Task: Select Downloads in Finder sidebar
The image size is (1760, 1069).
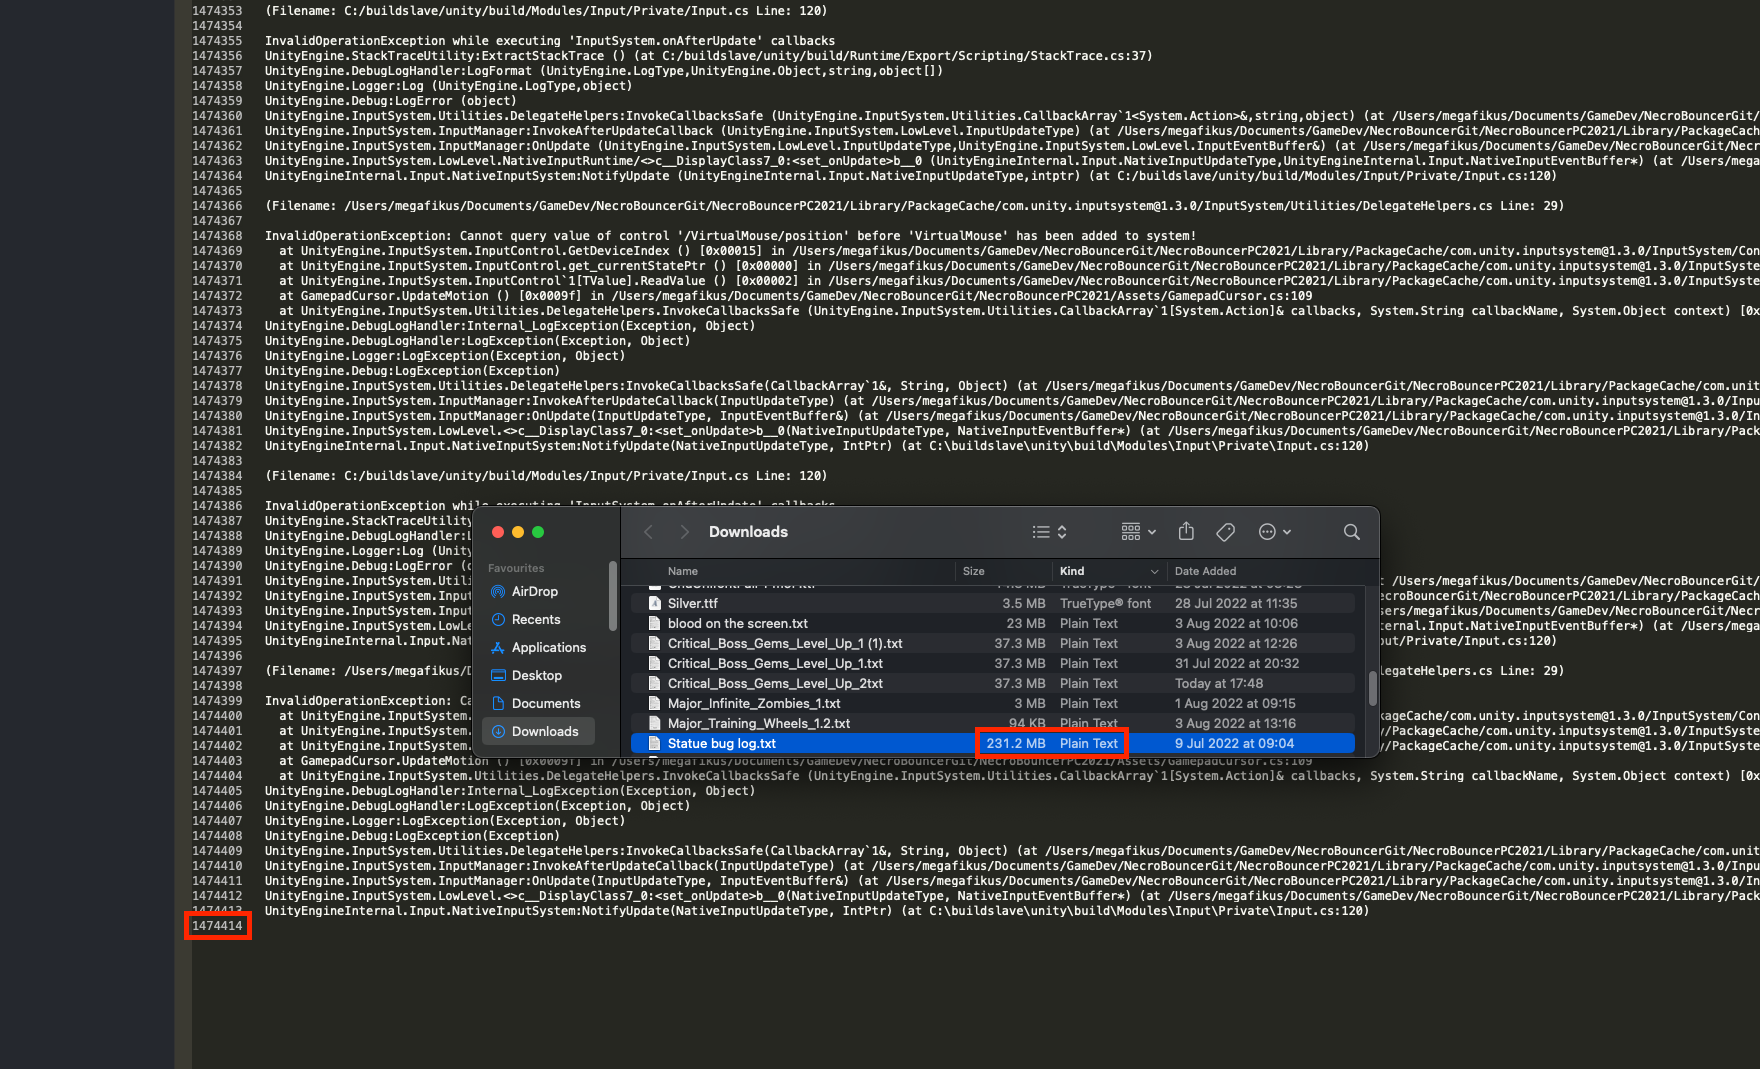Action: [x=538, y=732]
